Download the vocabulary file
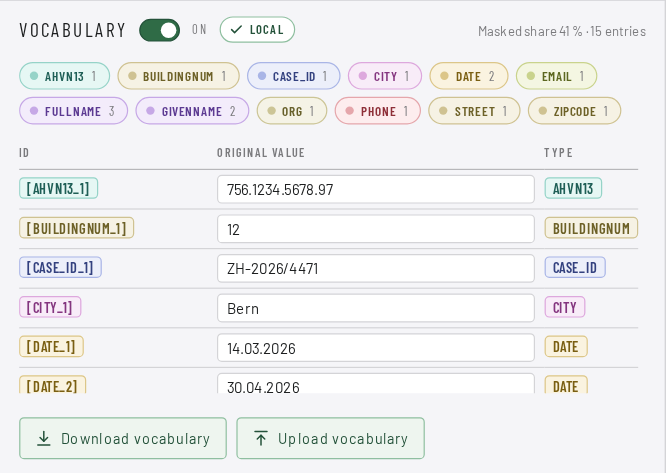This screenshot has width=666, height=473. [123, 438]
